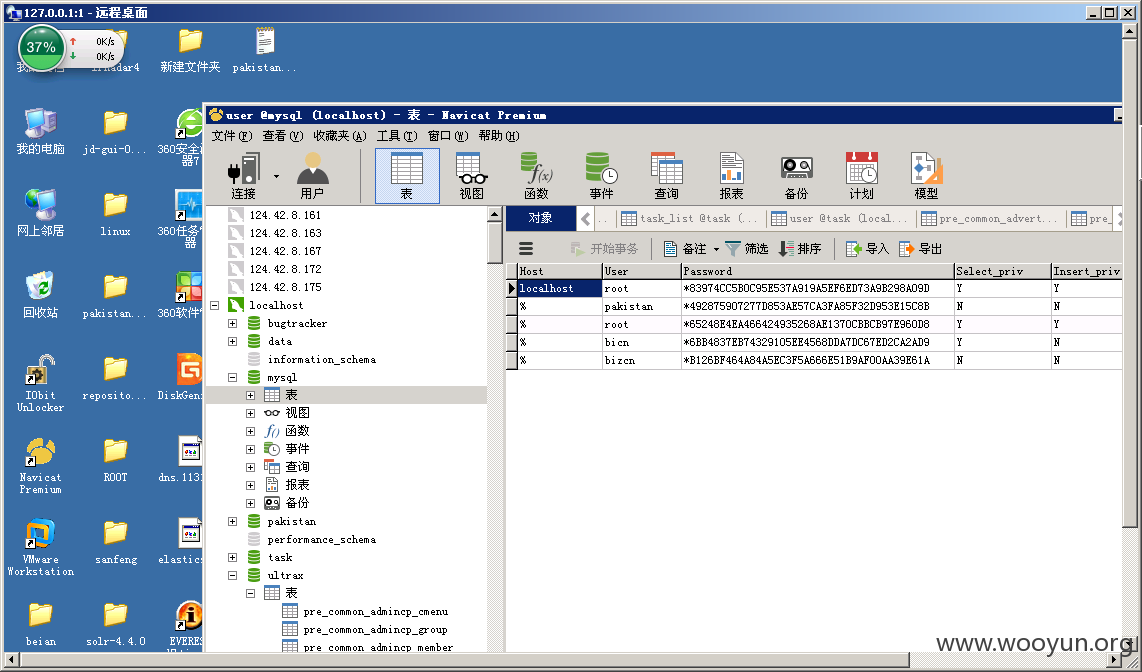1142x672 pixels.
Task: Open the 新建文件夹 desktop folder
Action: tap(190, 50)
